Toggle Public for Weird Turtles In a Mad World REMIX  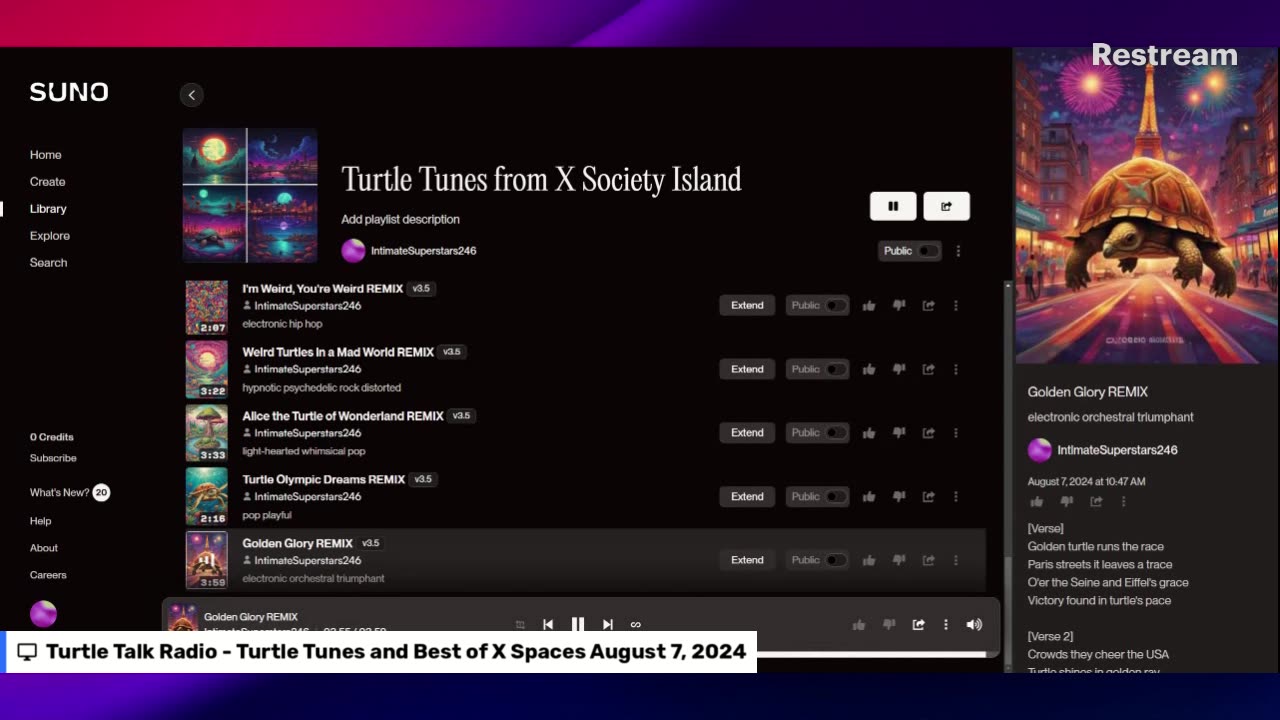(x=835, y=369)
